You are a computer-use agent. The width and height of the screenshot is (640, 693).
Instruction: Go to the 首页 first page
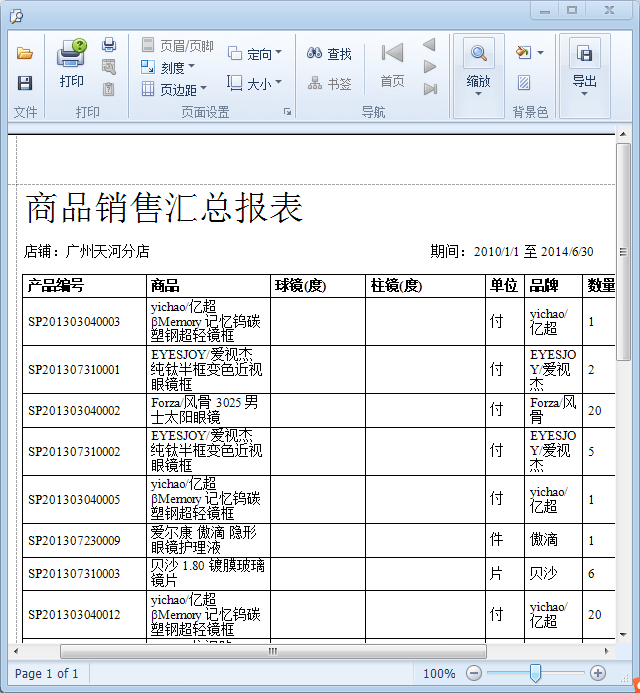[x=392, y=65]
